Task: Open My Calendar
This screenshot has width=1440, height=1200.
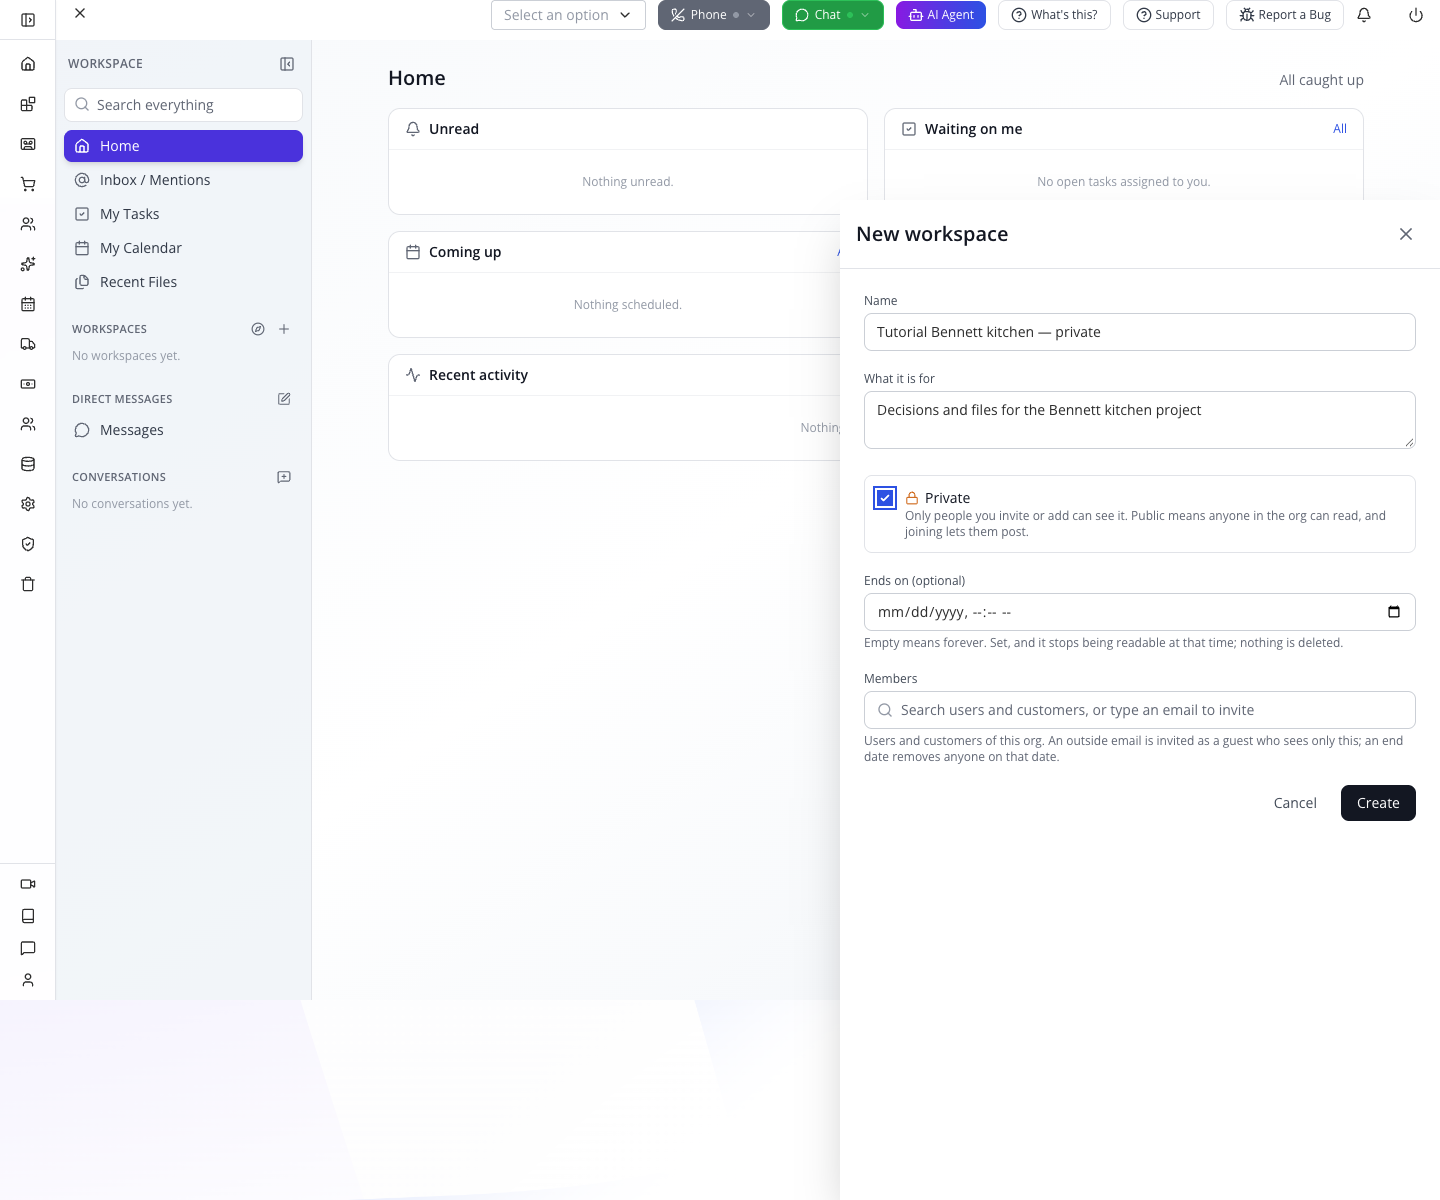Action: pyautogui.click(x=183, y=248)
